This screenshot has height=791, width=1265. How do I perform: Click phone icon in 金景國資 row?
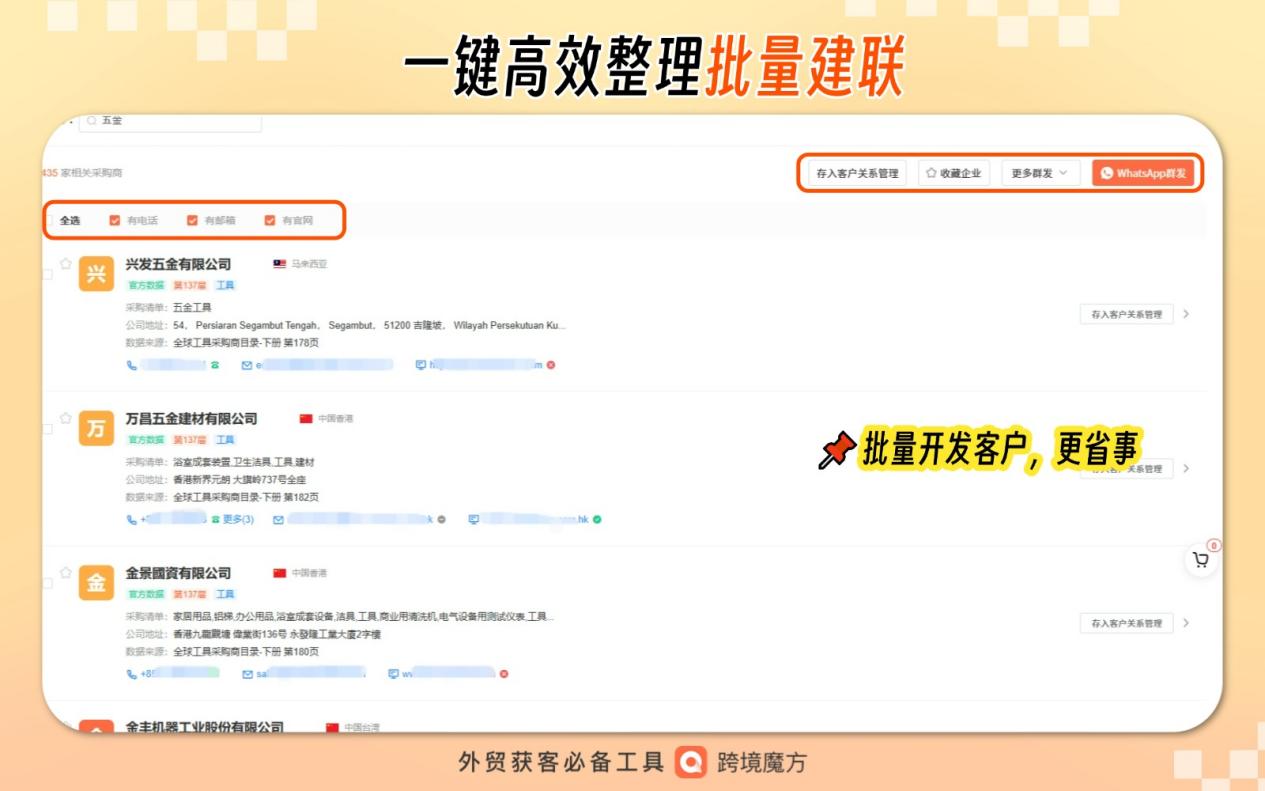pyautogui.click(x=131, y=674)
